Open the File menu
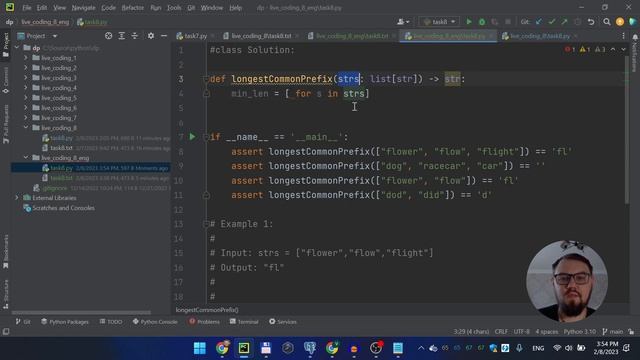 pyautogui.click(x=27, y=8)
